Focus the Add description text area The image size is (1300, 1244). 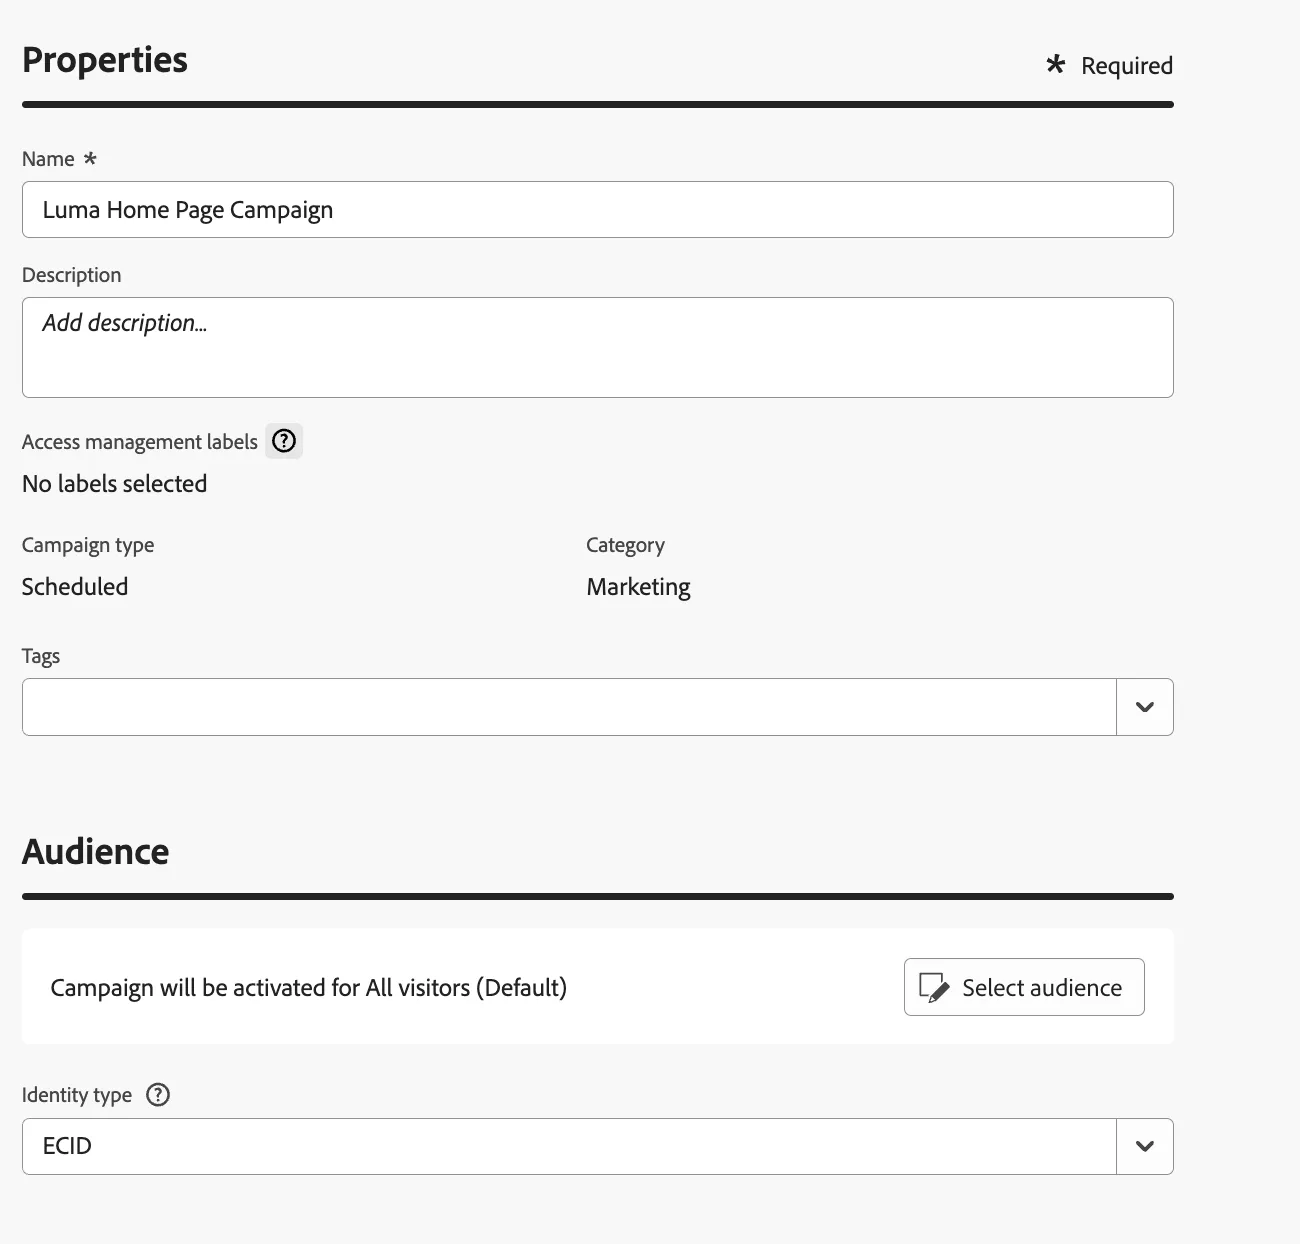click(x=598, y=347)
